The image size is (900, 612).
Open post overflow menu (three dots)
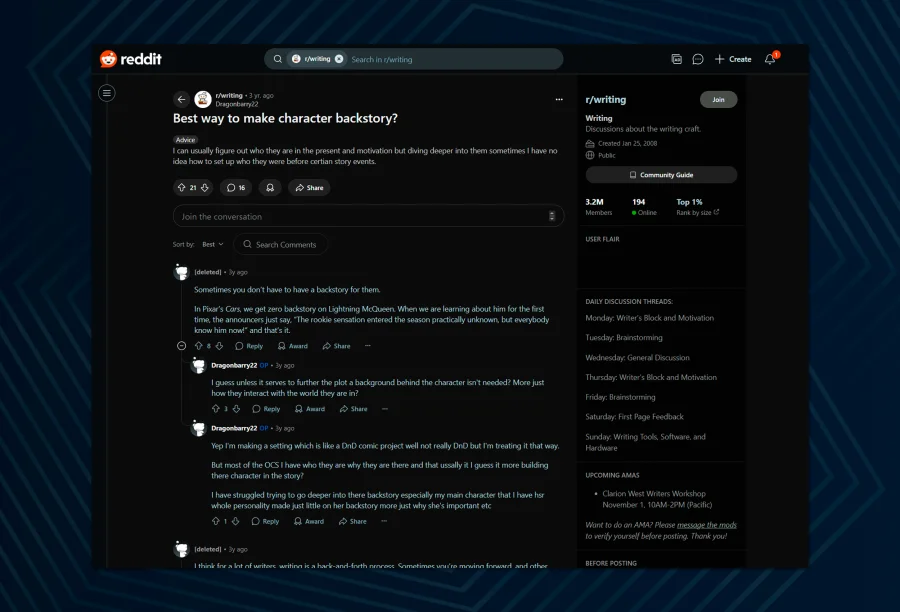point(559,99)
